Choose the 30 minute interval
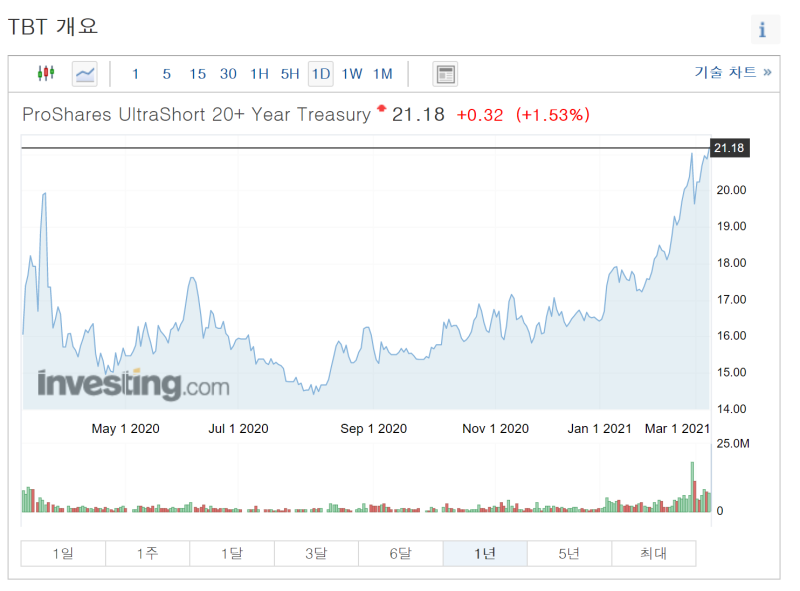Image resolution: width=800 pixels, height=591 pixels. [228, 74]
